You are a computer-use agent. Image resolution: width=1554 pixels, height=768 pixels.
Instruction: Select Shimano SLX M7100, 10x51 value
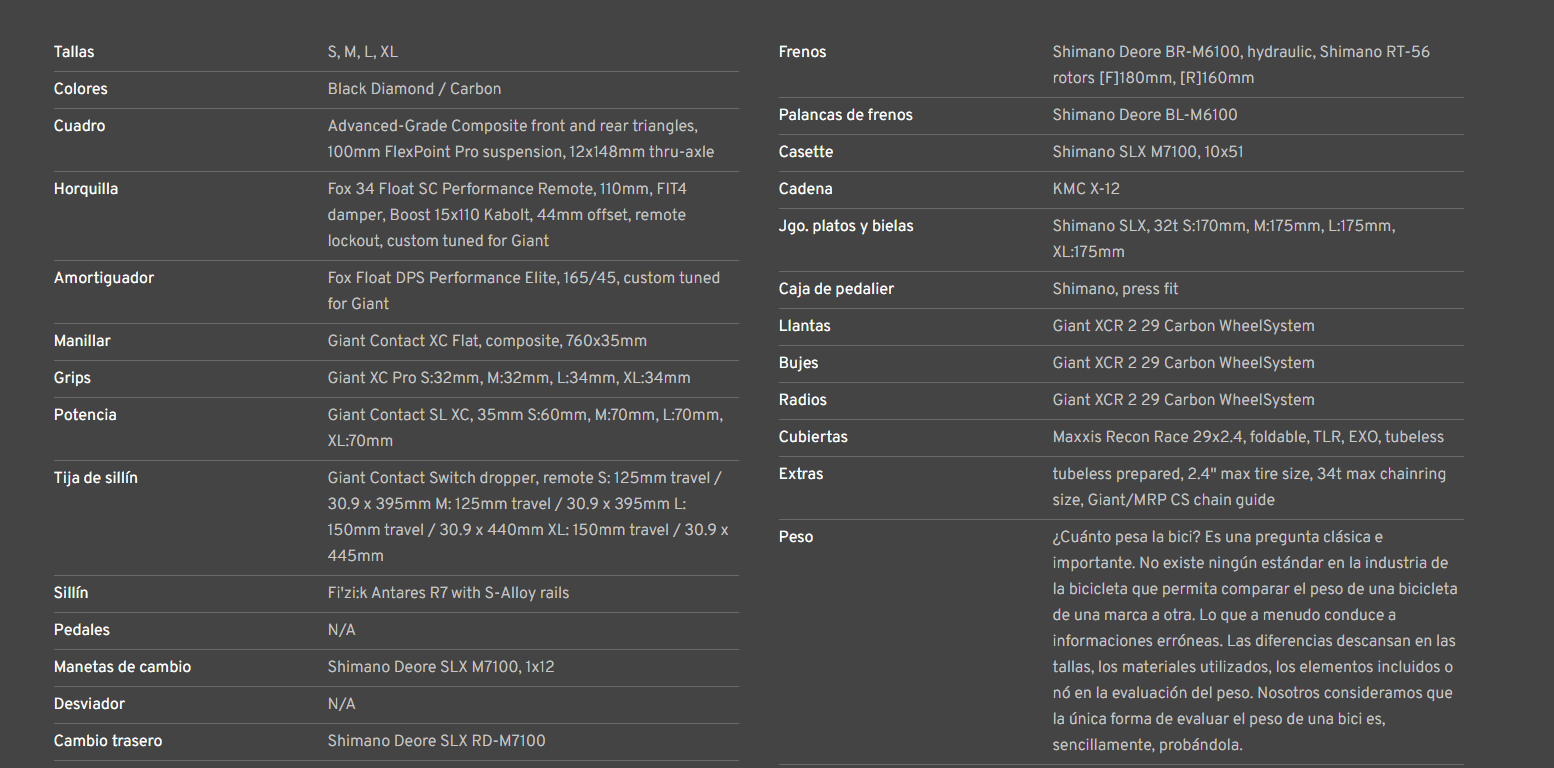click(x=1148, y=152)
